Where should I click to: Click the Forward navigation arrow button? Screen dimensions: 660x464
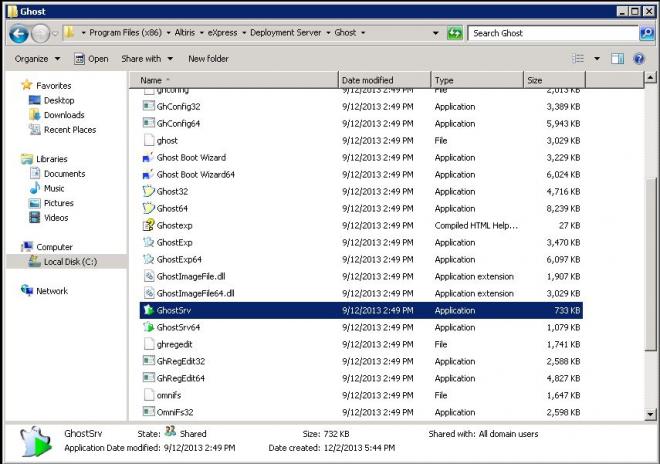[x=41, y=33]
